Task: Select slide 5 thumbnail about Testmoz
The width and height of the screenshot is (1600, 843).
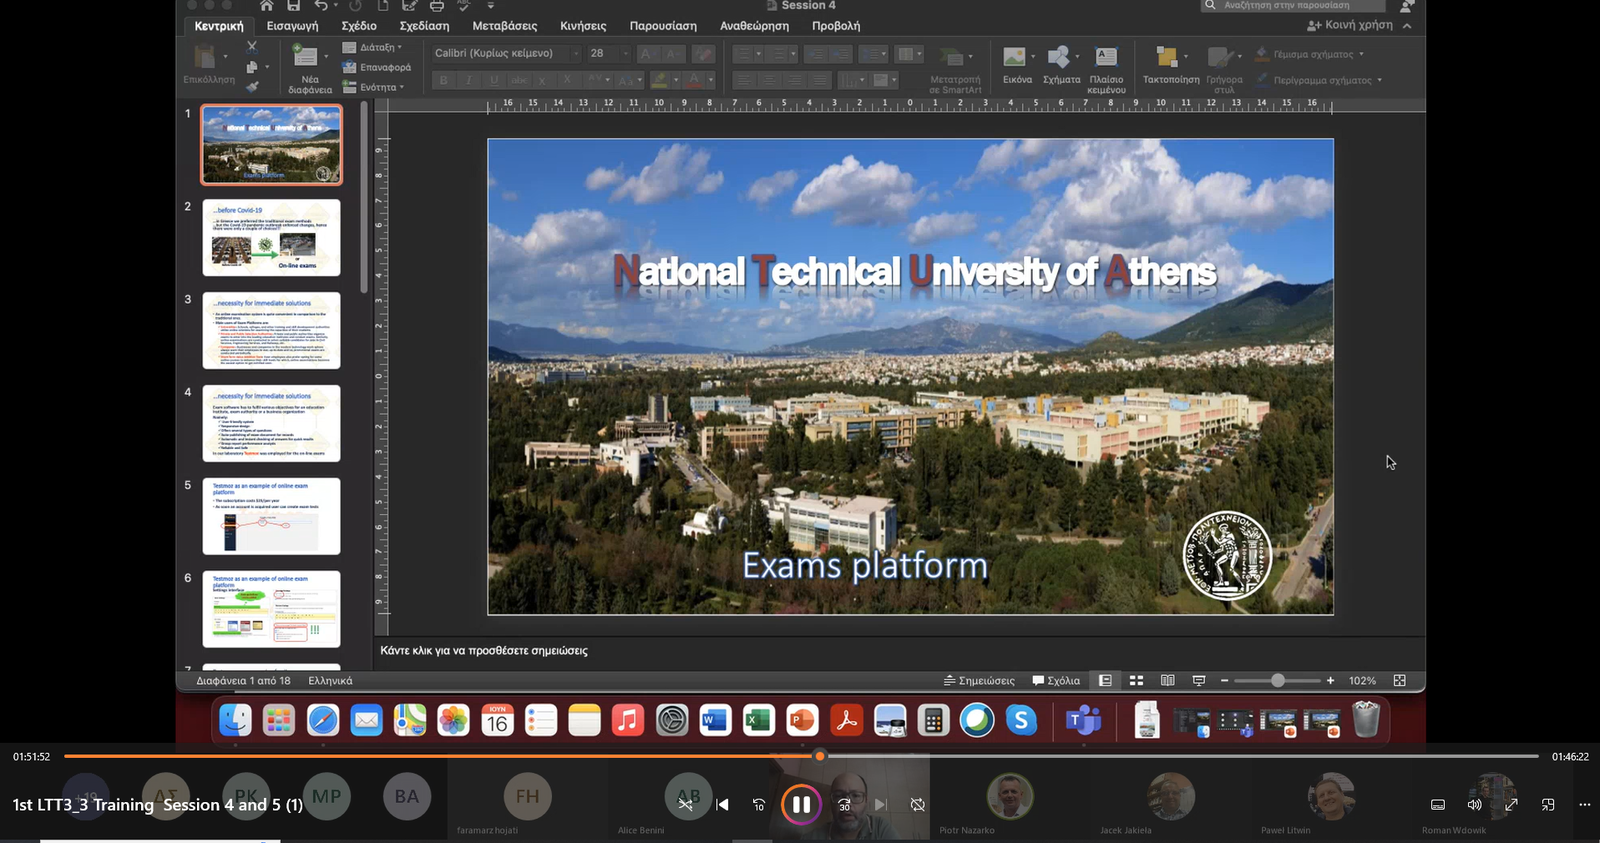Action: click(x=271, y=516)
